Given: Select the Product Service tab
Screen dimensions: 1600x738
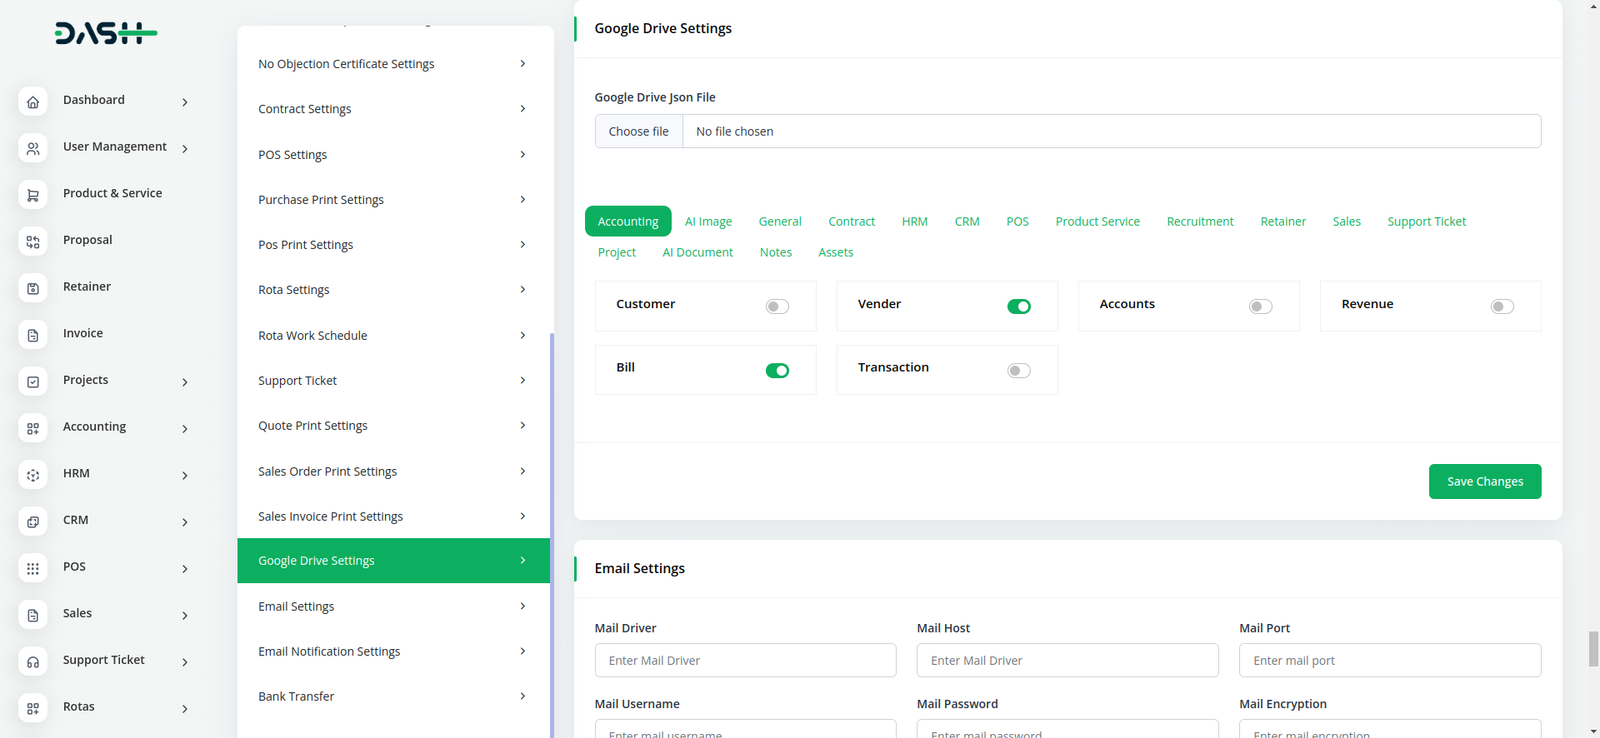Looking at the screenshot, I should pyautogui.click(x=1097, y=222).
